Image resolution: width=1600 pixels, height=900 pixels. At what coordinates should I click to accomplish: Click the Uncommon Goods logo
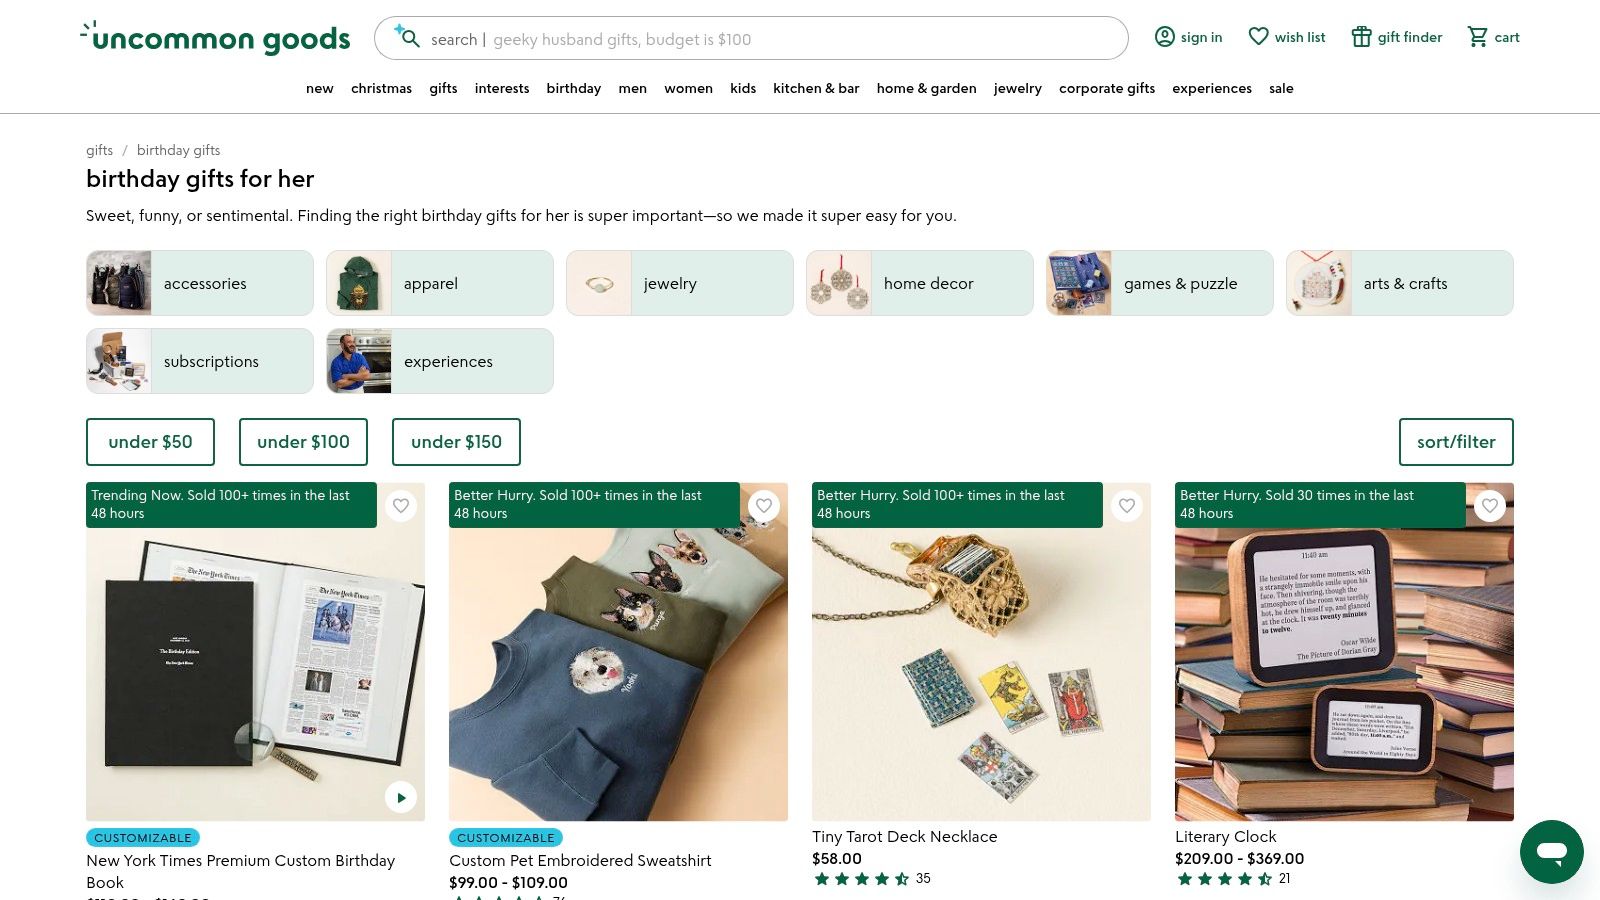point(214,38)
